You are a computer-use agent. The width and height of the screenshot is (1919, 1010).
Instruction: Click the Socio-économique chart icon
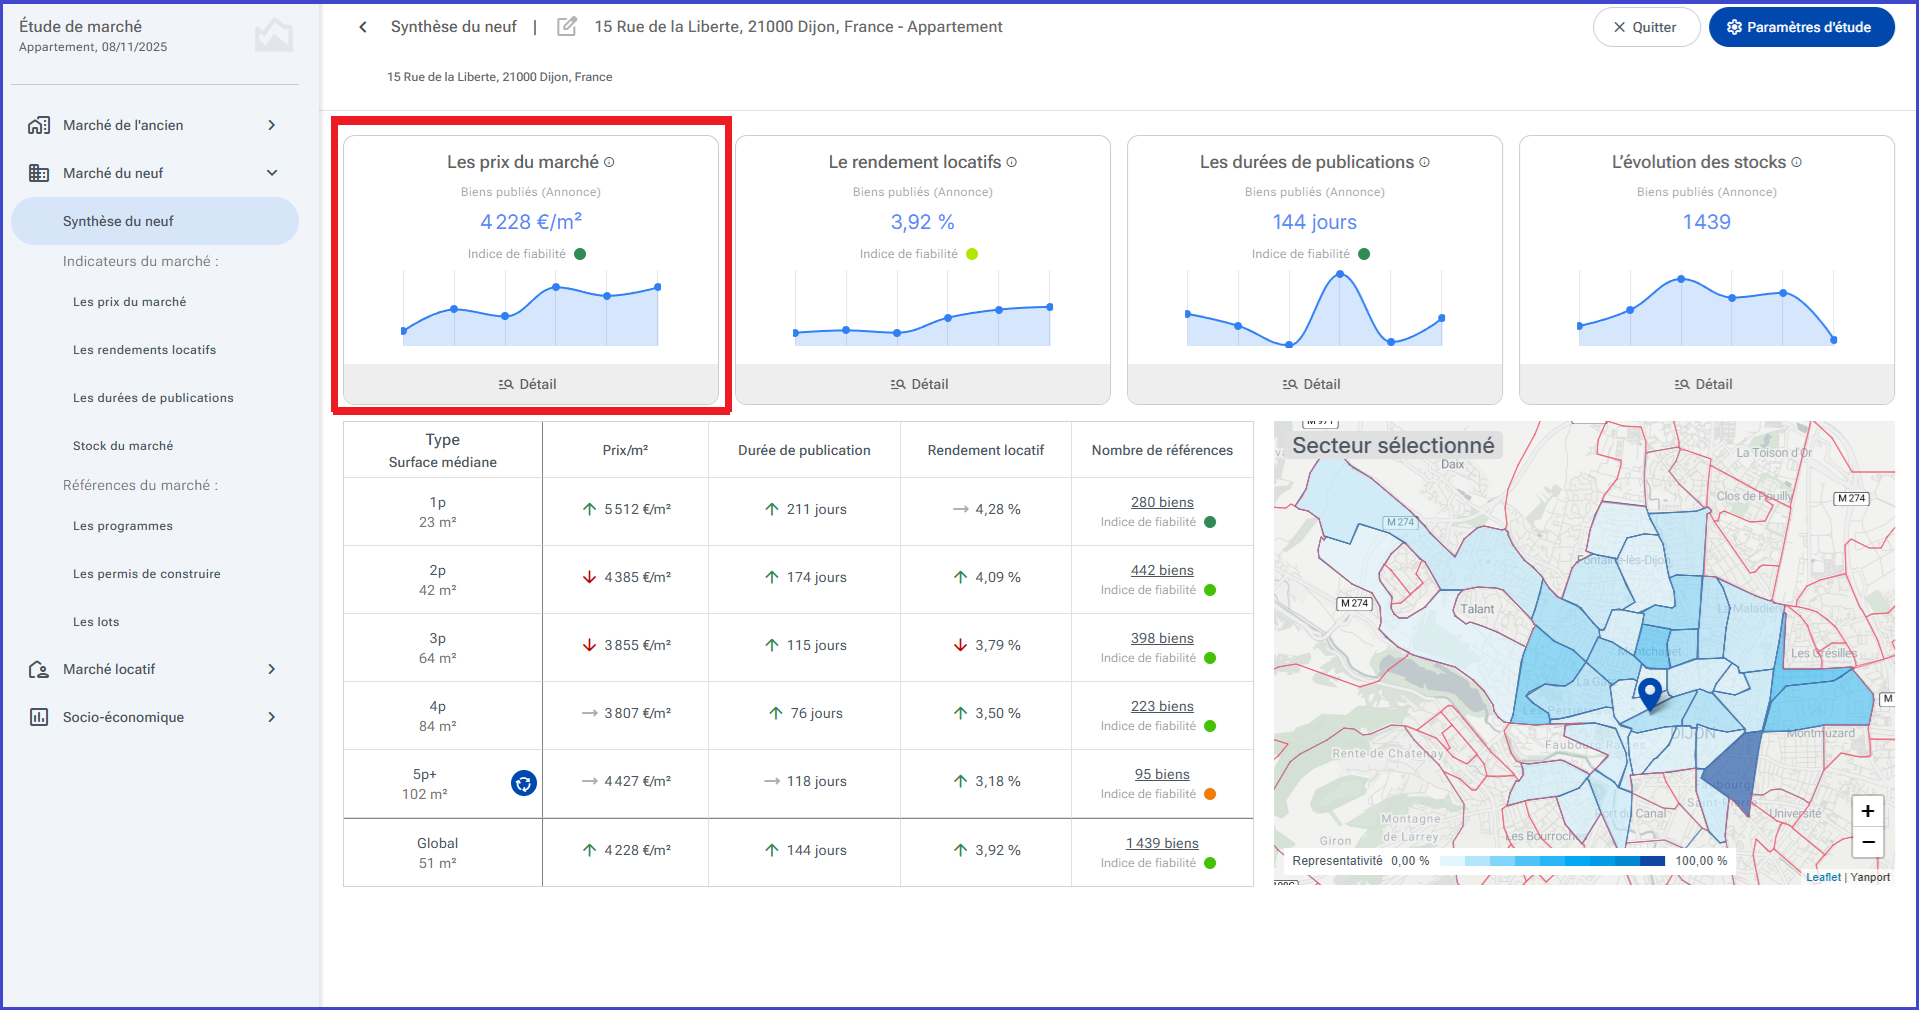[39, 717]
